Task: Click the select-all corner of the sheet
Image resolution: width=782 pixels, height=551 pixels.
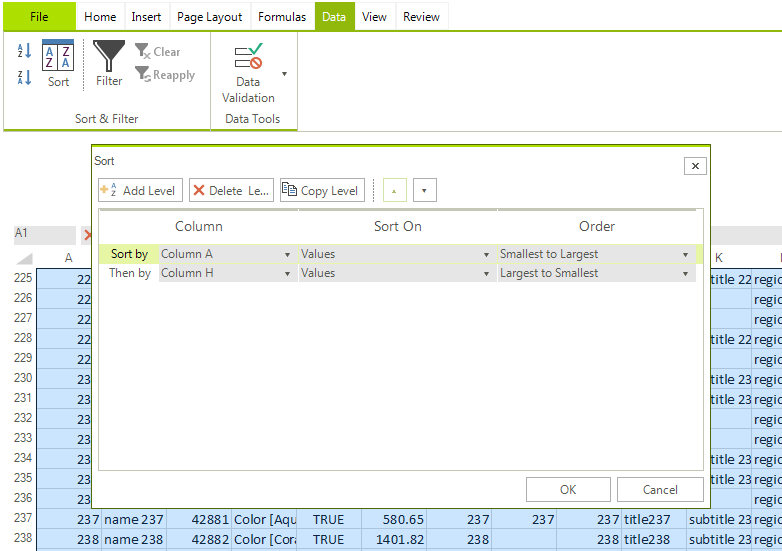Action: pos(24,258)
